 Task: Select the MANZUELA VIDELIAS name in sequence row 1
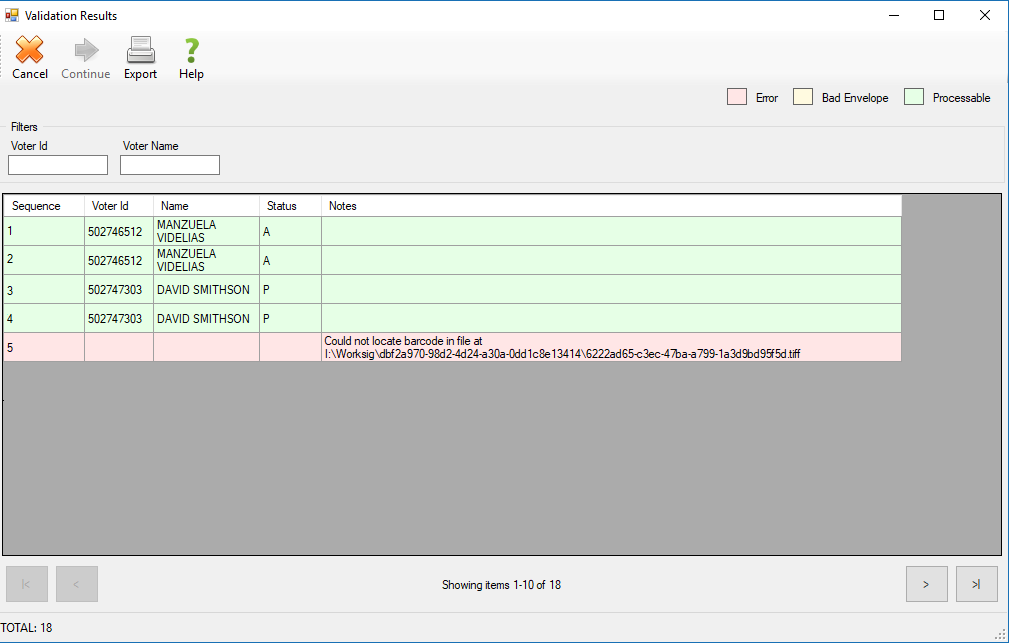coord(207,232)
